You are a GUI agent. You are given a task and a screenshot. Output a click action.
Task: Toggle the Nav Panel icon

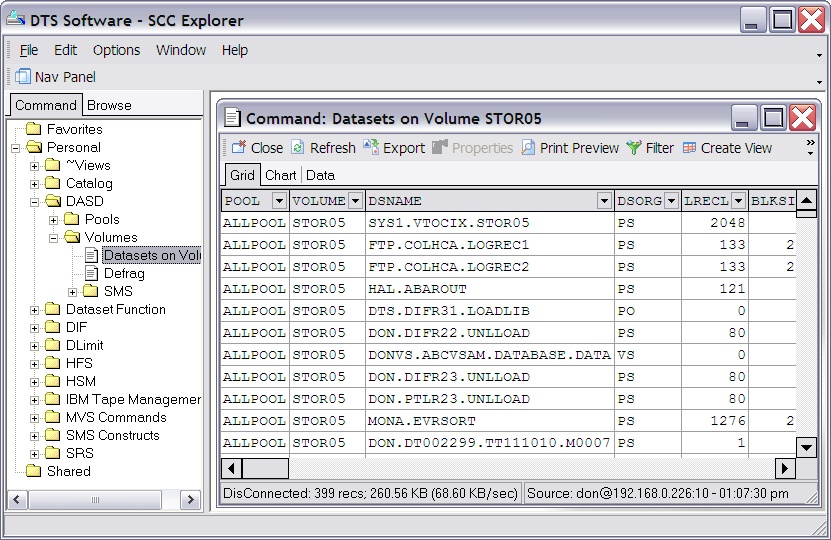23,77
